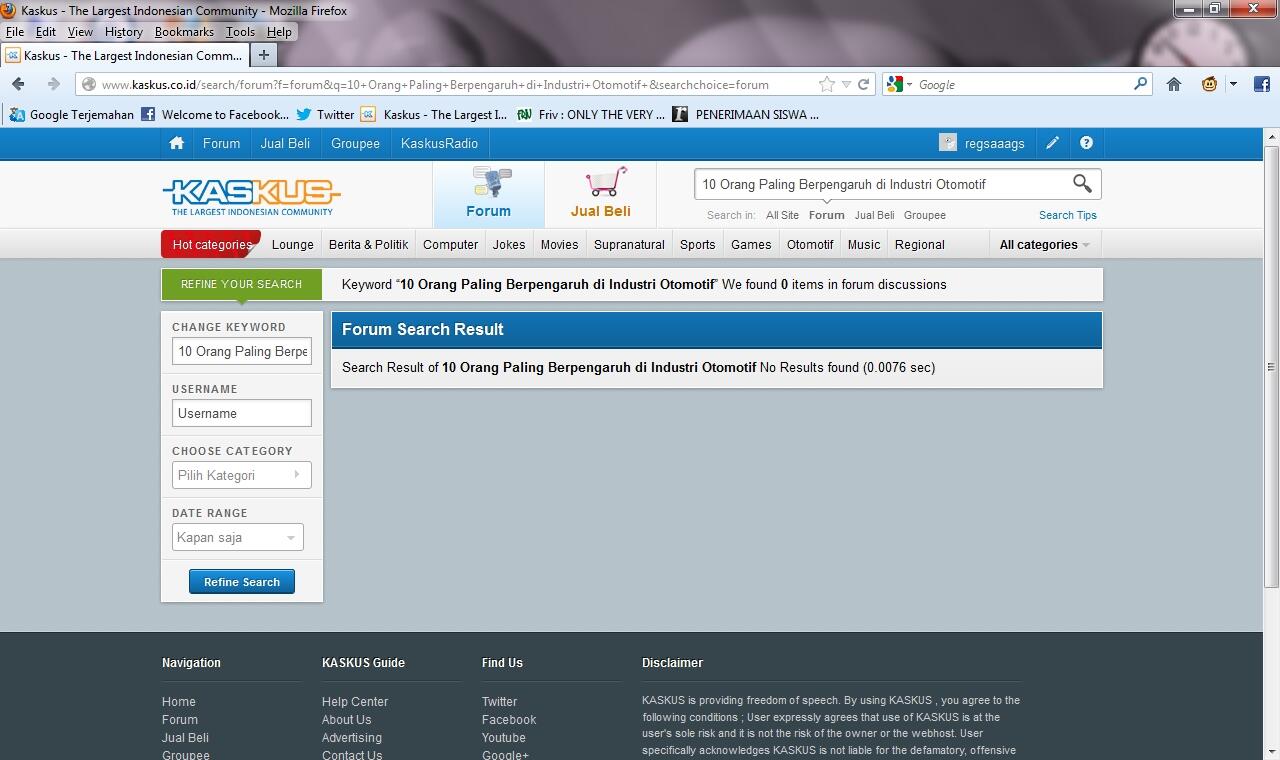Open Firefox home page icon
The height and width of the screenshot is (760, 1280).
pyautogui.click(x=1174, y=85)
